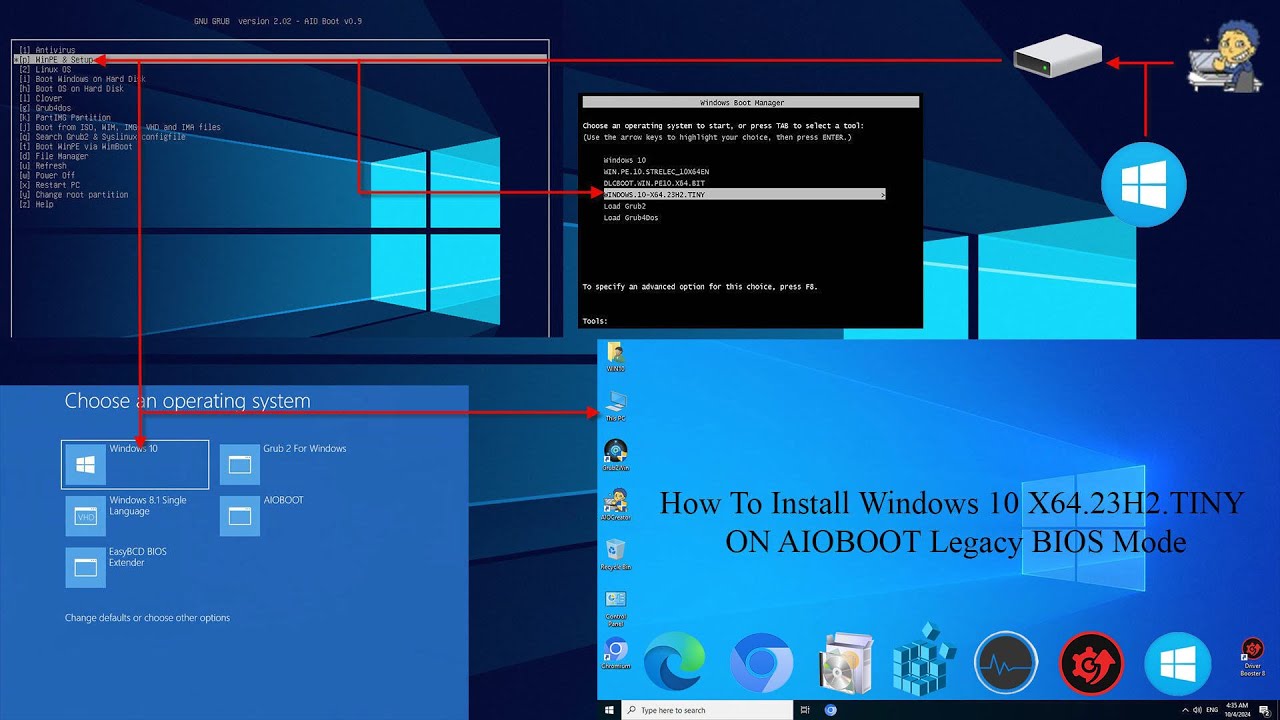The image size is (1280, 720).
Task: Click the large Microsoft Edge icon
Action: pos(675,663)
